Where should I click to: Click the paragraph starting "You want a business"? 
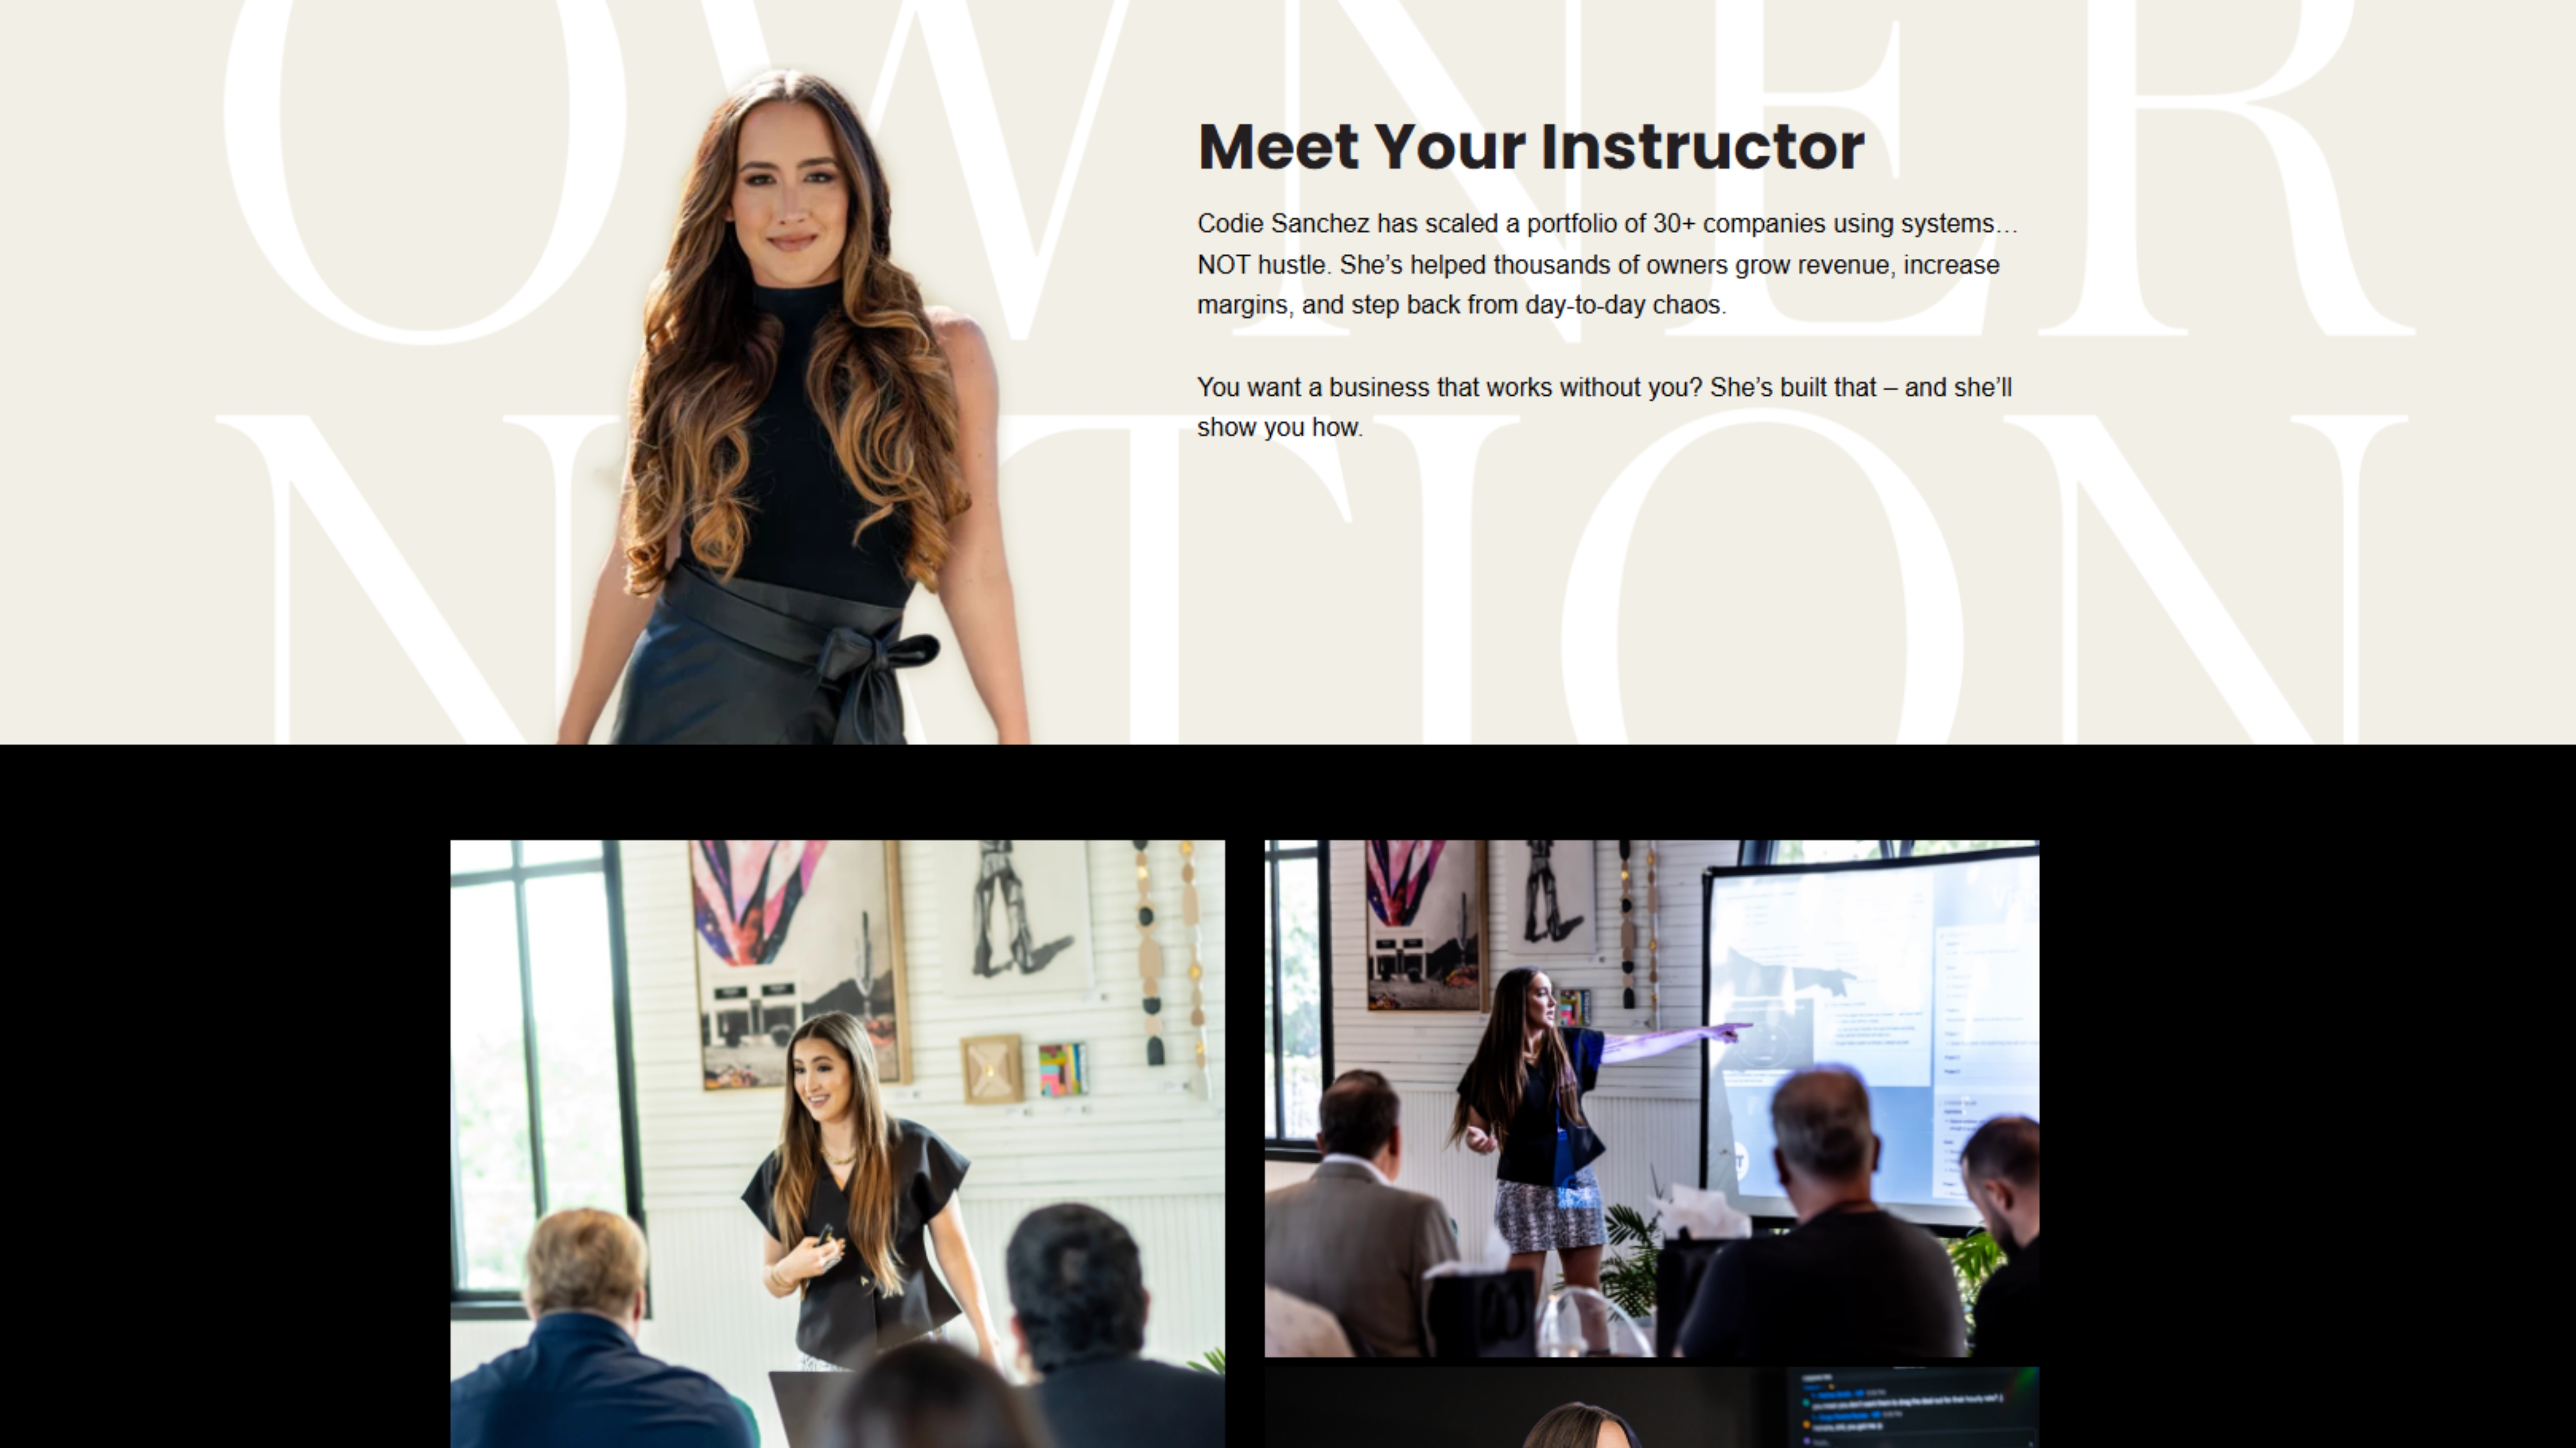click(x=1604, y=407)
